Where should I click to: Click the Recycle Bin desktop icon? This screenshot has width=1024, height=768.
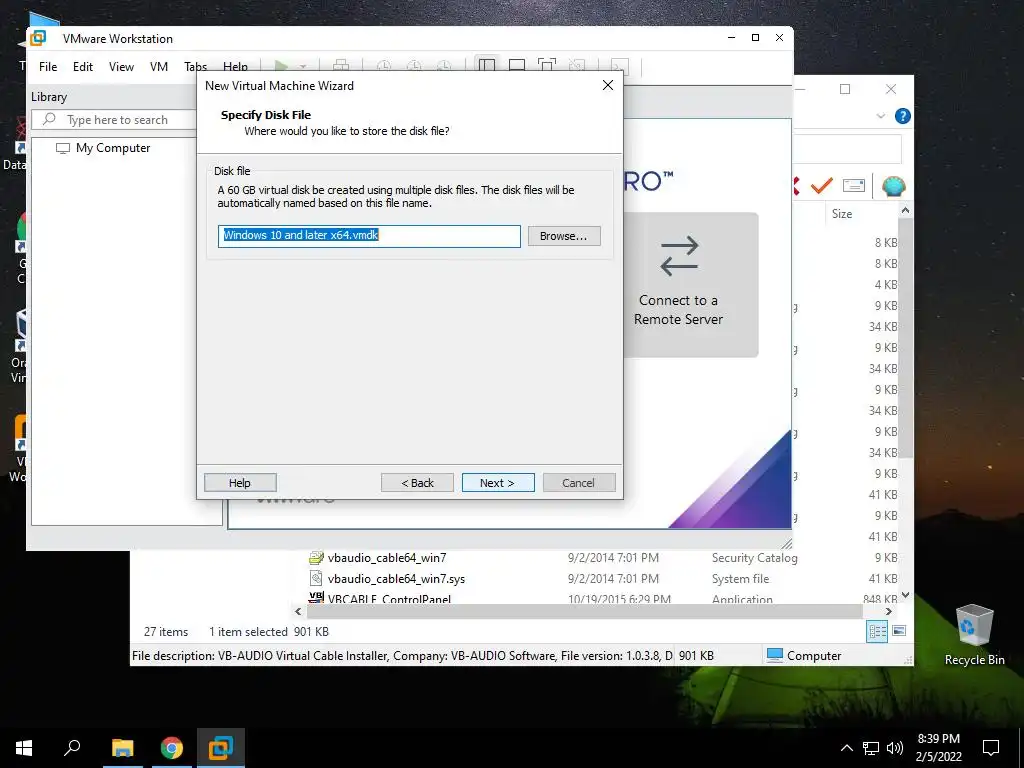tap(974, 633)
